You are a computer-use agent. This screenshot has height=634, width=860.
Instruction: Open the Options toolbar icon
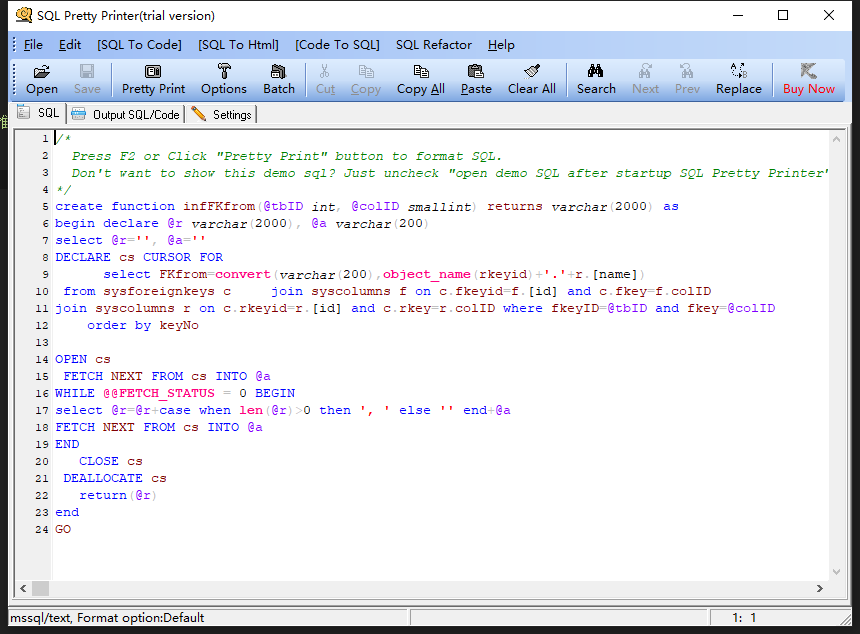coord(224,80)
